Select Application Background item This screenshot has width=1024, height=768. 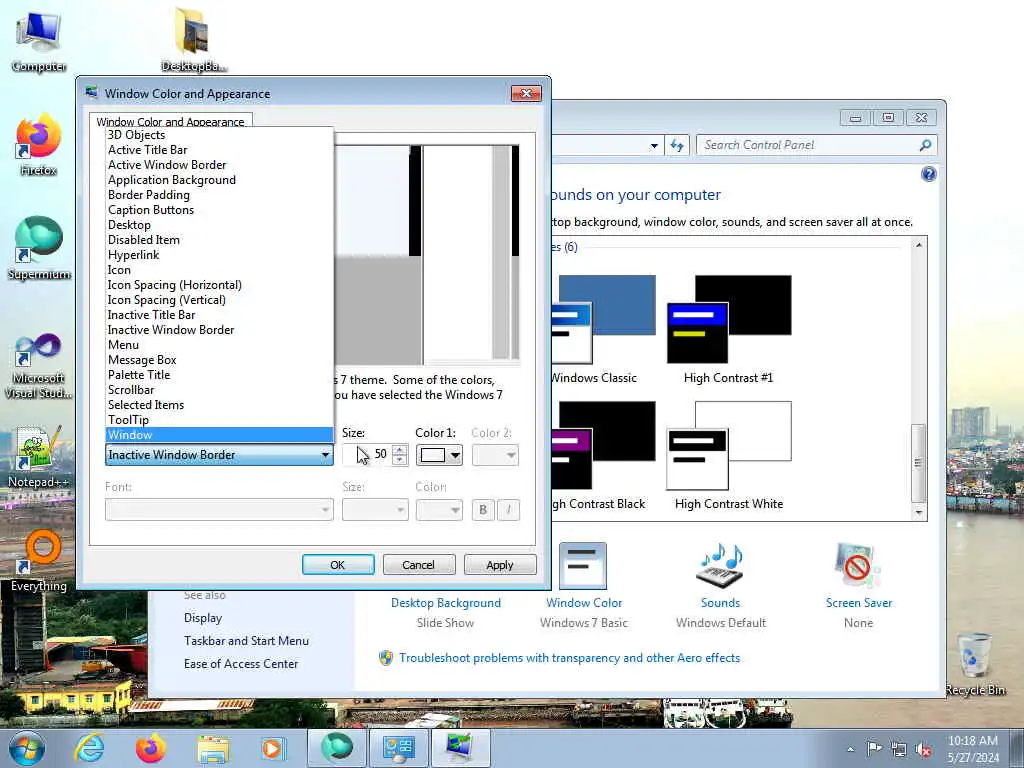[219, 180]
